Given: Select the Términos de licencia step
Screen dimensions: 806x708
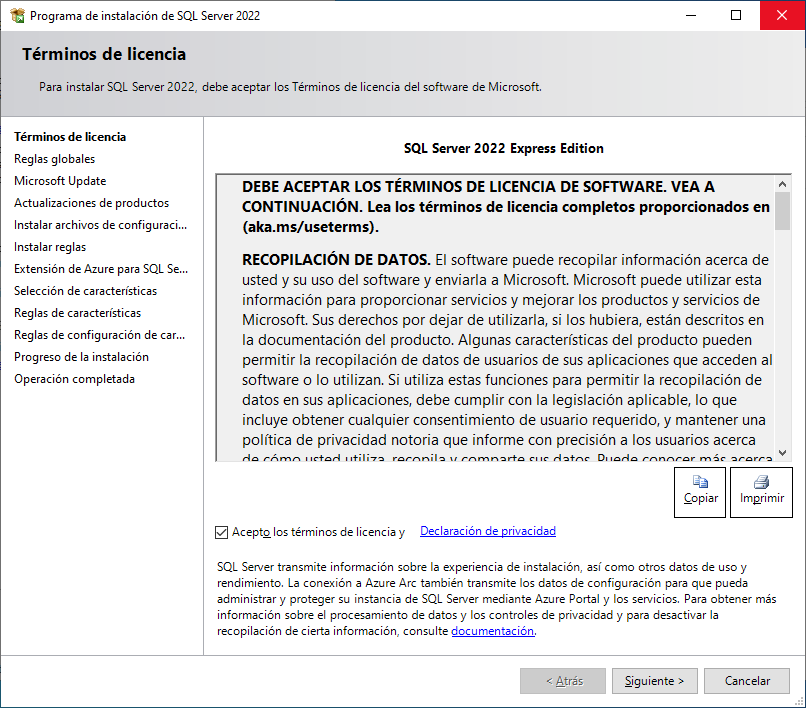Looking at the screenshot, I should pos(70,137).
